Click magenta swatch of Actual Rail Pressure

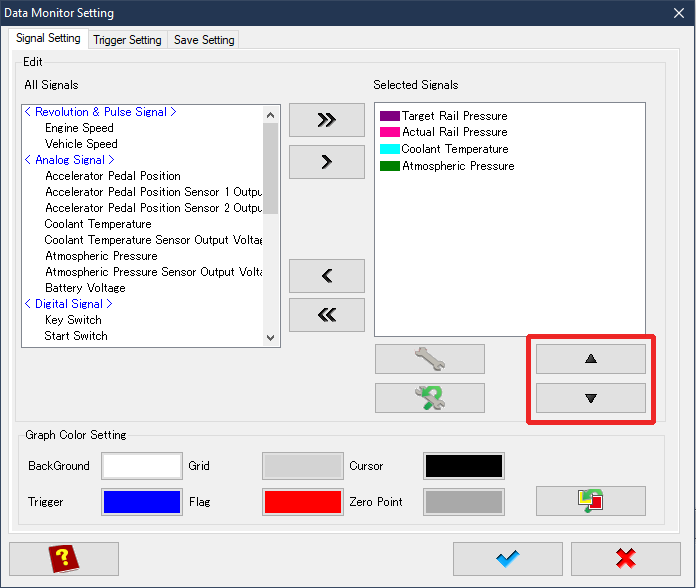pyautogui.click(x=390, y=132)
